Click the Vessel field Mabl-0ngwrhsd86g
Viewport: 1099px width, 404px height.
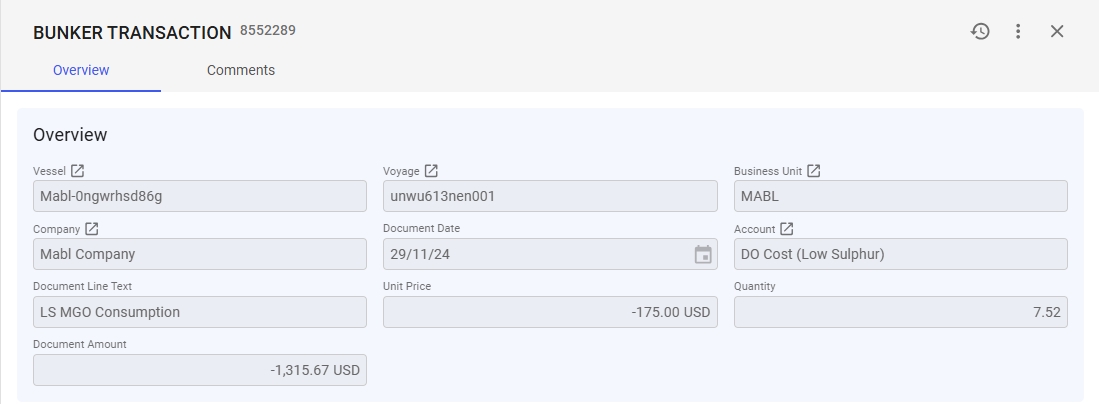(200, 196)
